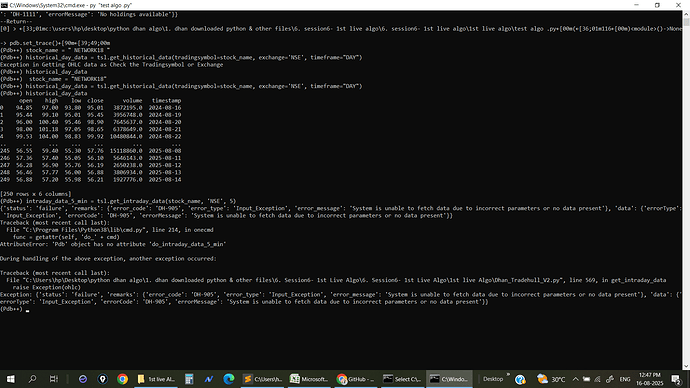Open Task View in taskbar
Viewport: 690px width, 388px height.
[54, 379]
